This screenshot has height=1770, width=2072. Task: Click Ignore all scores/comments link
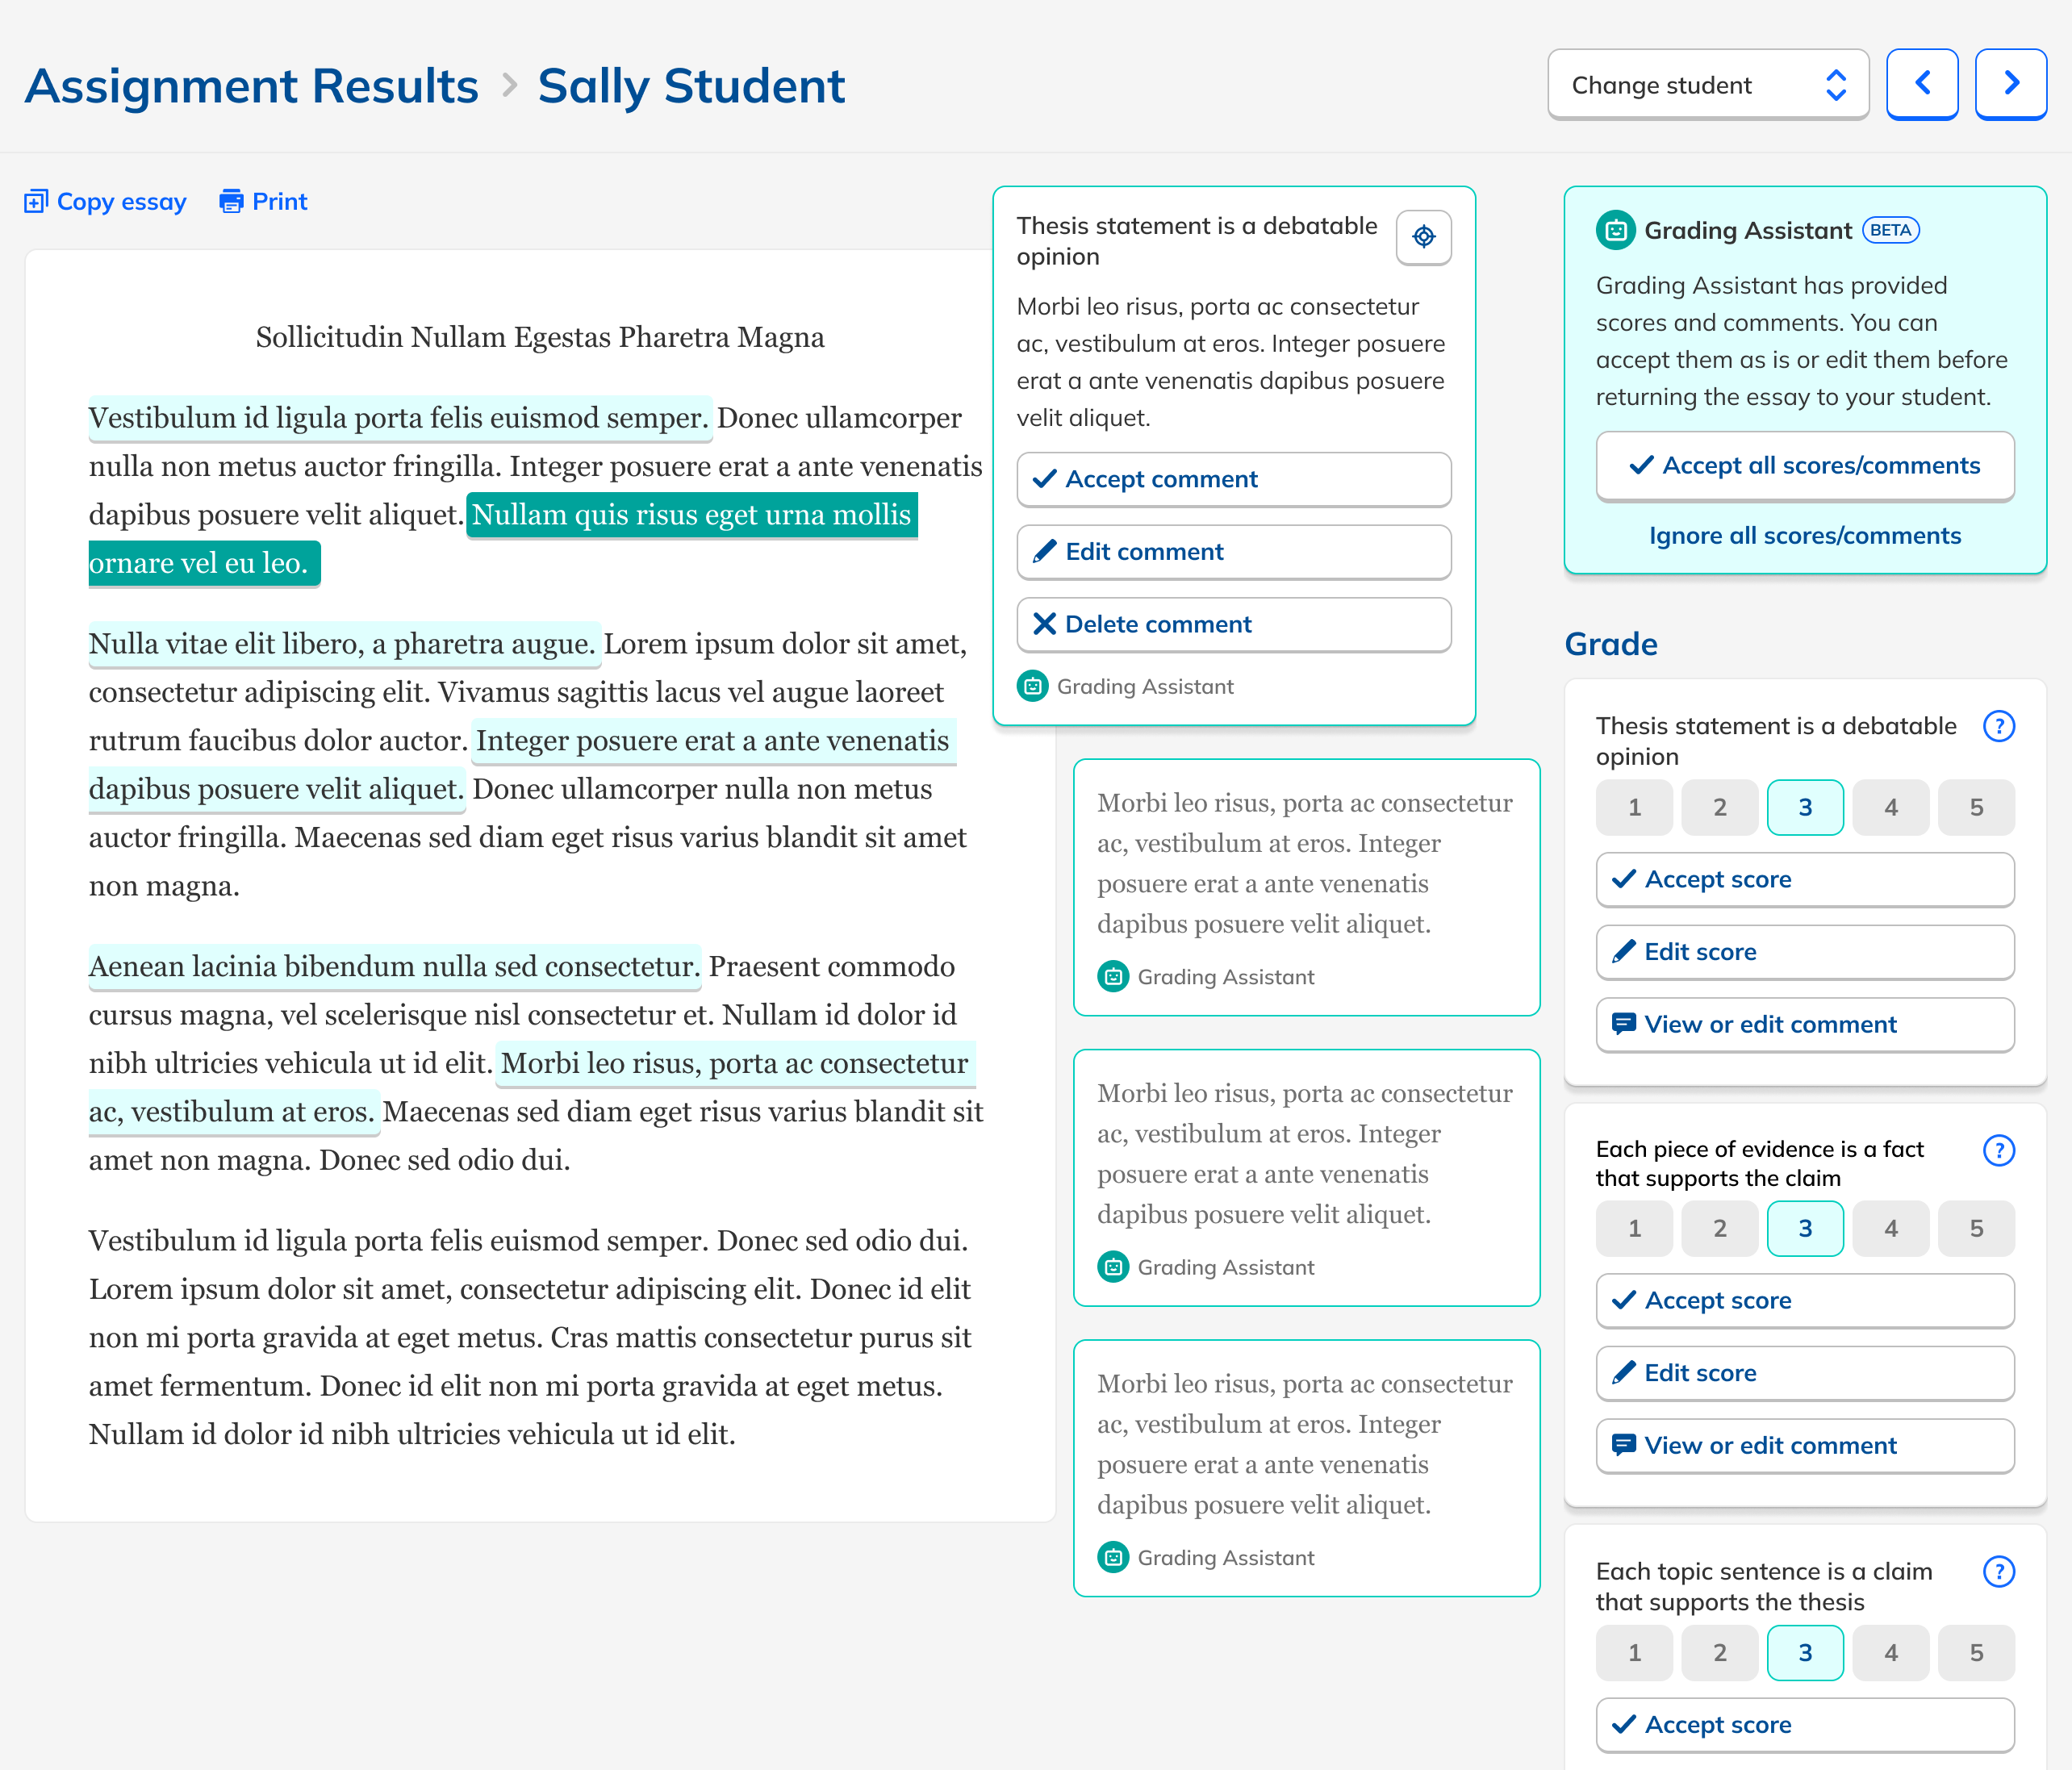click(1804, 536)
